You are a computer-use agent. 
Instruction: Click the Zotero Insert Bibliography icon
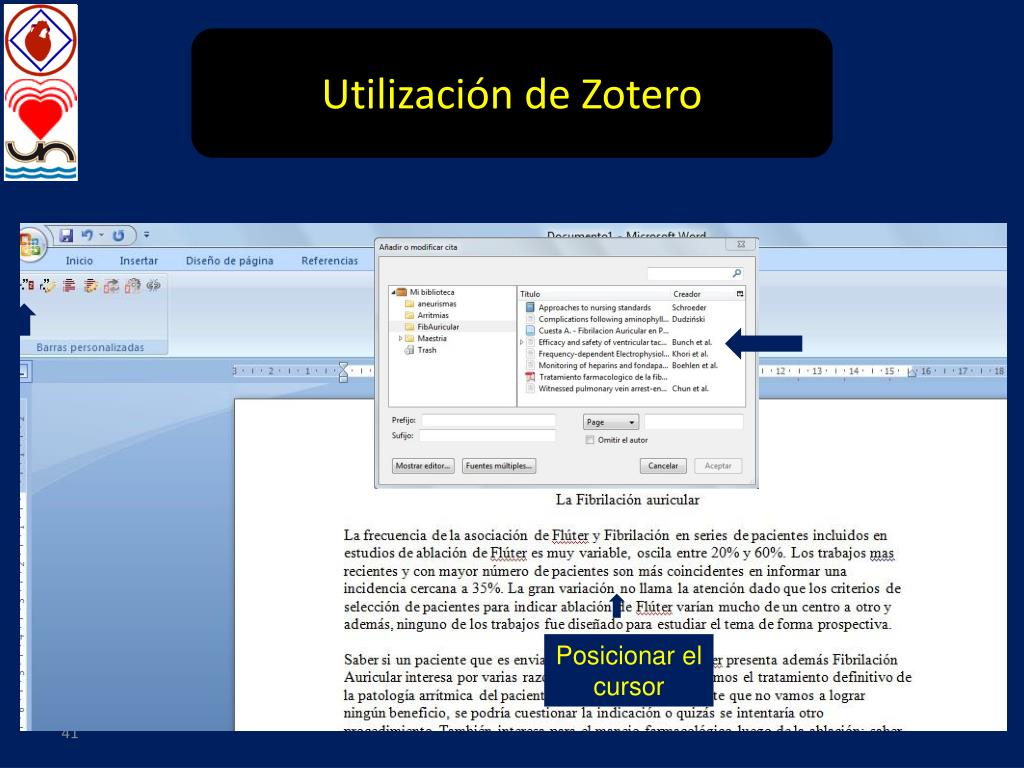(69, 285)
